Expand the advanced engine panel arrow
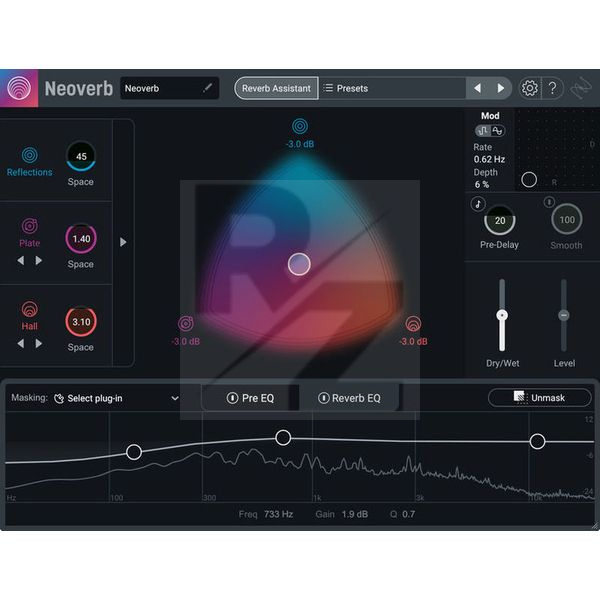Image resolution: width=600 pixels, height=600 pixels. tap(123, 242)
